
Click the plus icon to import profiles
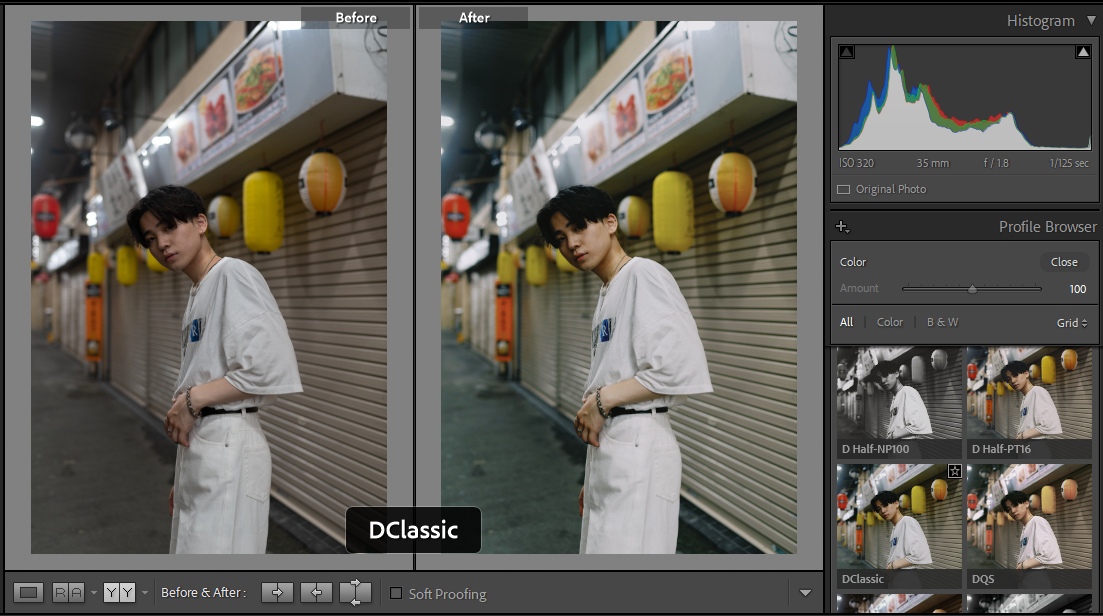tap(842, 227)
